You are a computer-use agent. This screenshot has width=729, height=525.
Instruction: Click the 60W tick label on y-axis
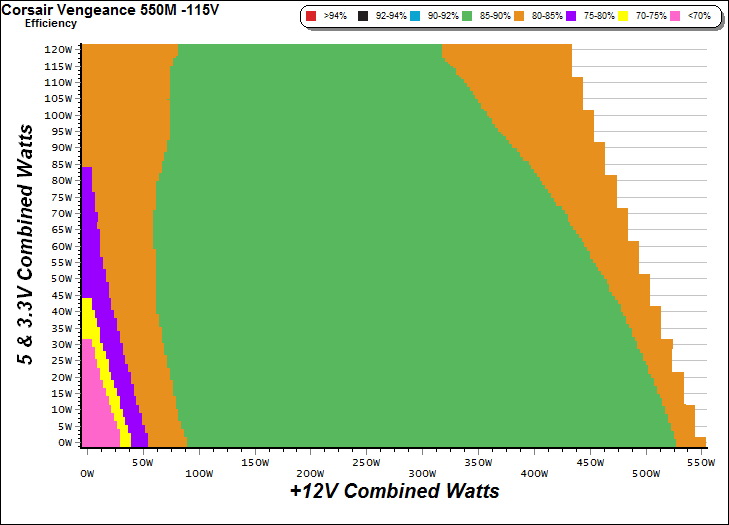[x=60, y=246]
